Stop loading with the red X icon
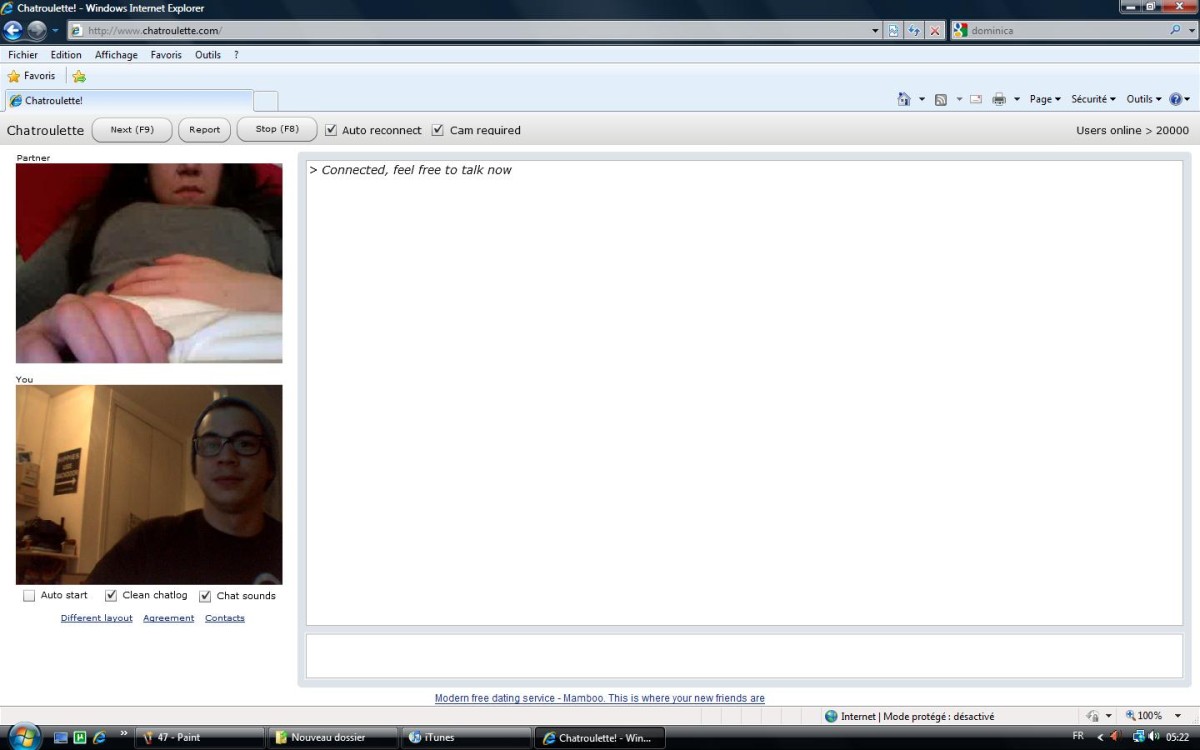 point(935,31)
